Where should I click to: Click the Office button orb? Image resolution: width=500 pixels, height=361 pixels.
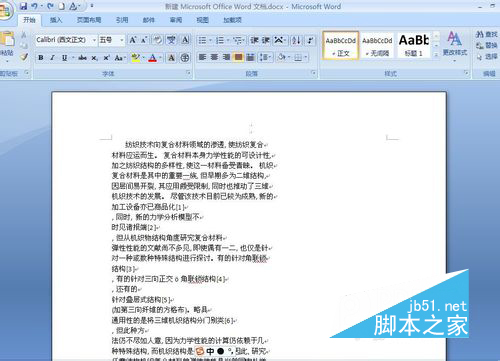[x=5, y=11]
